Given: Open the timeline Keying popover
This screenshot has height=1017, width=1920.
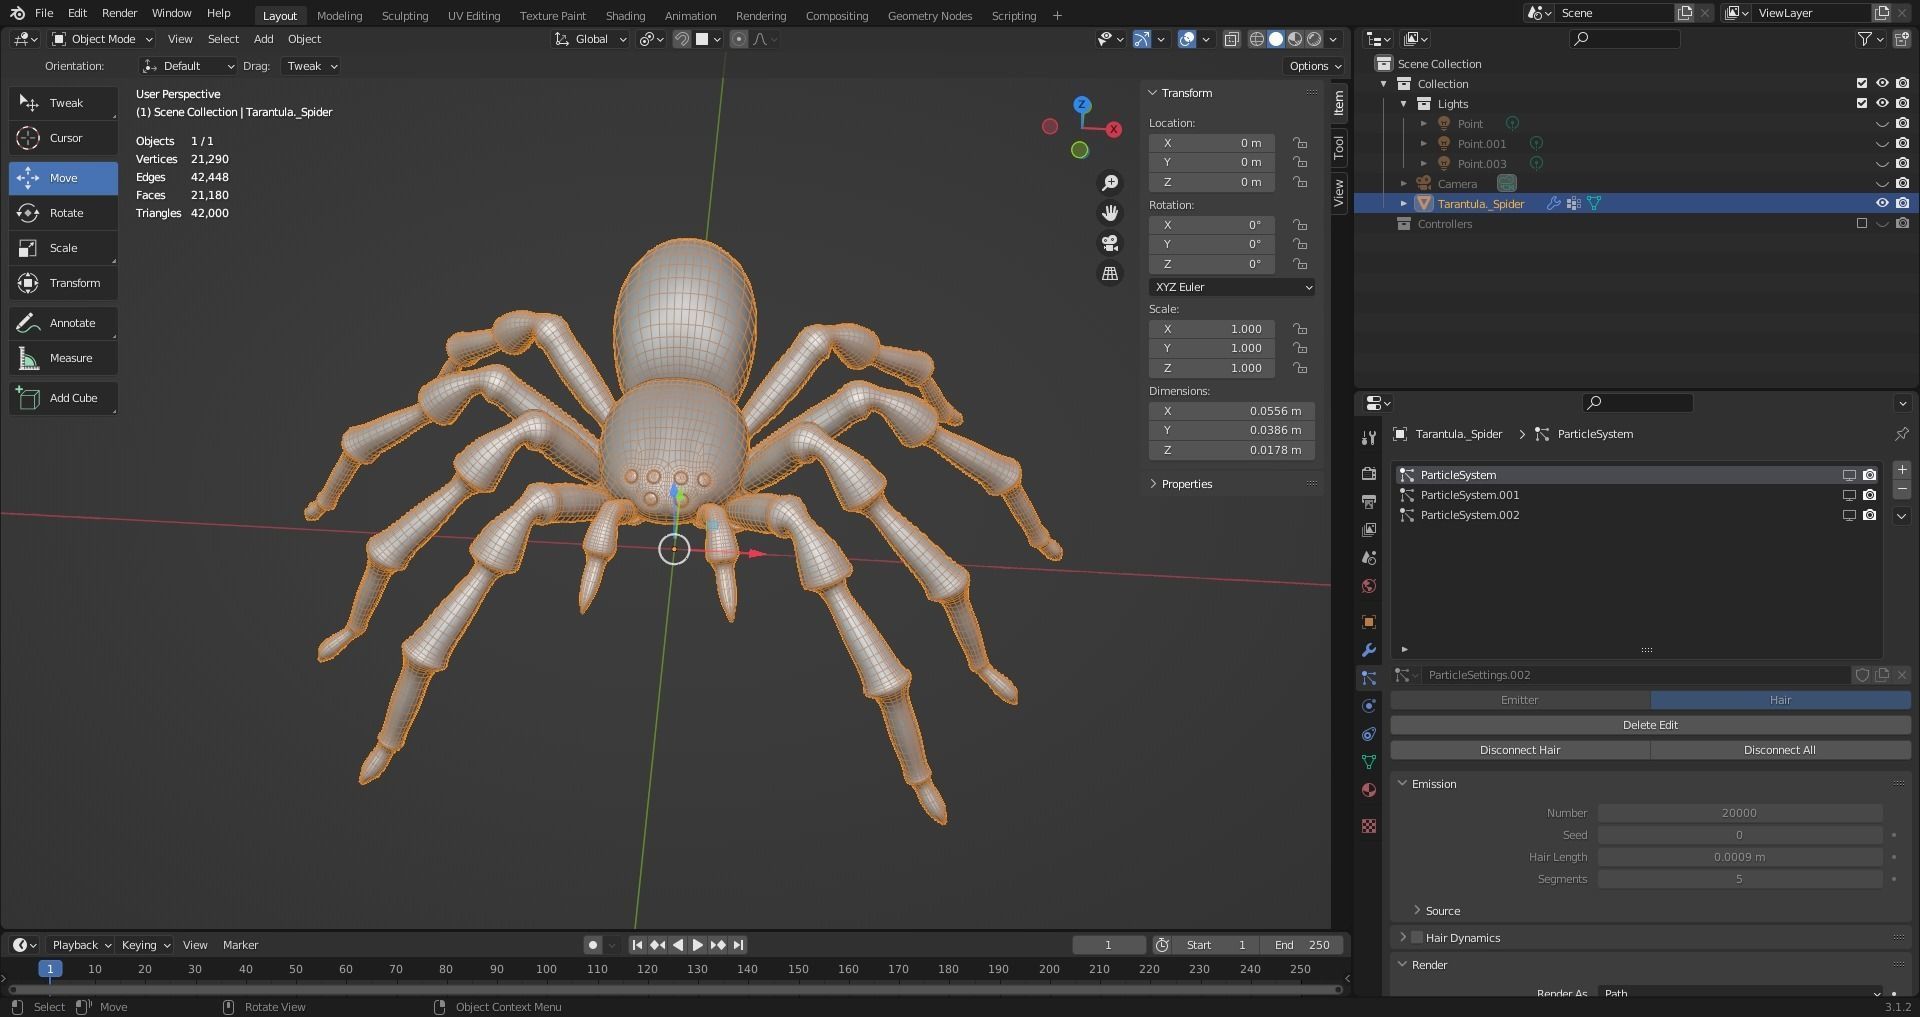Looking at the screenshot, I should tap(145, 945).
